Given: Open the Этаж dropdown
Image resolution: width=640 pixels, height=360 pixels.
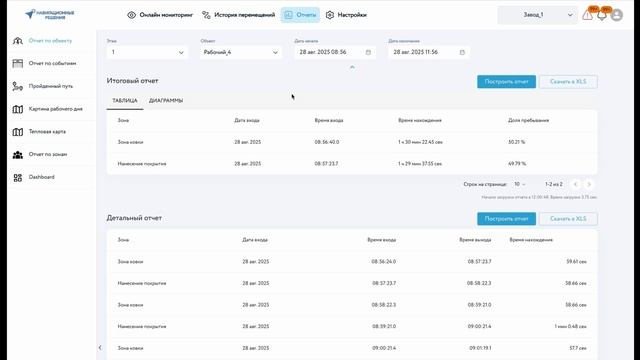Looking at the screenshot, I should coord(147,52).
